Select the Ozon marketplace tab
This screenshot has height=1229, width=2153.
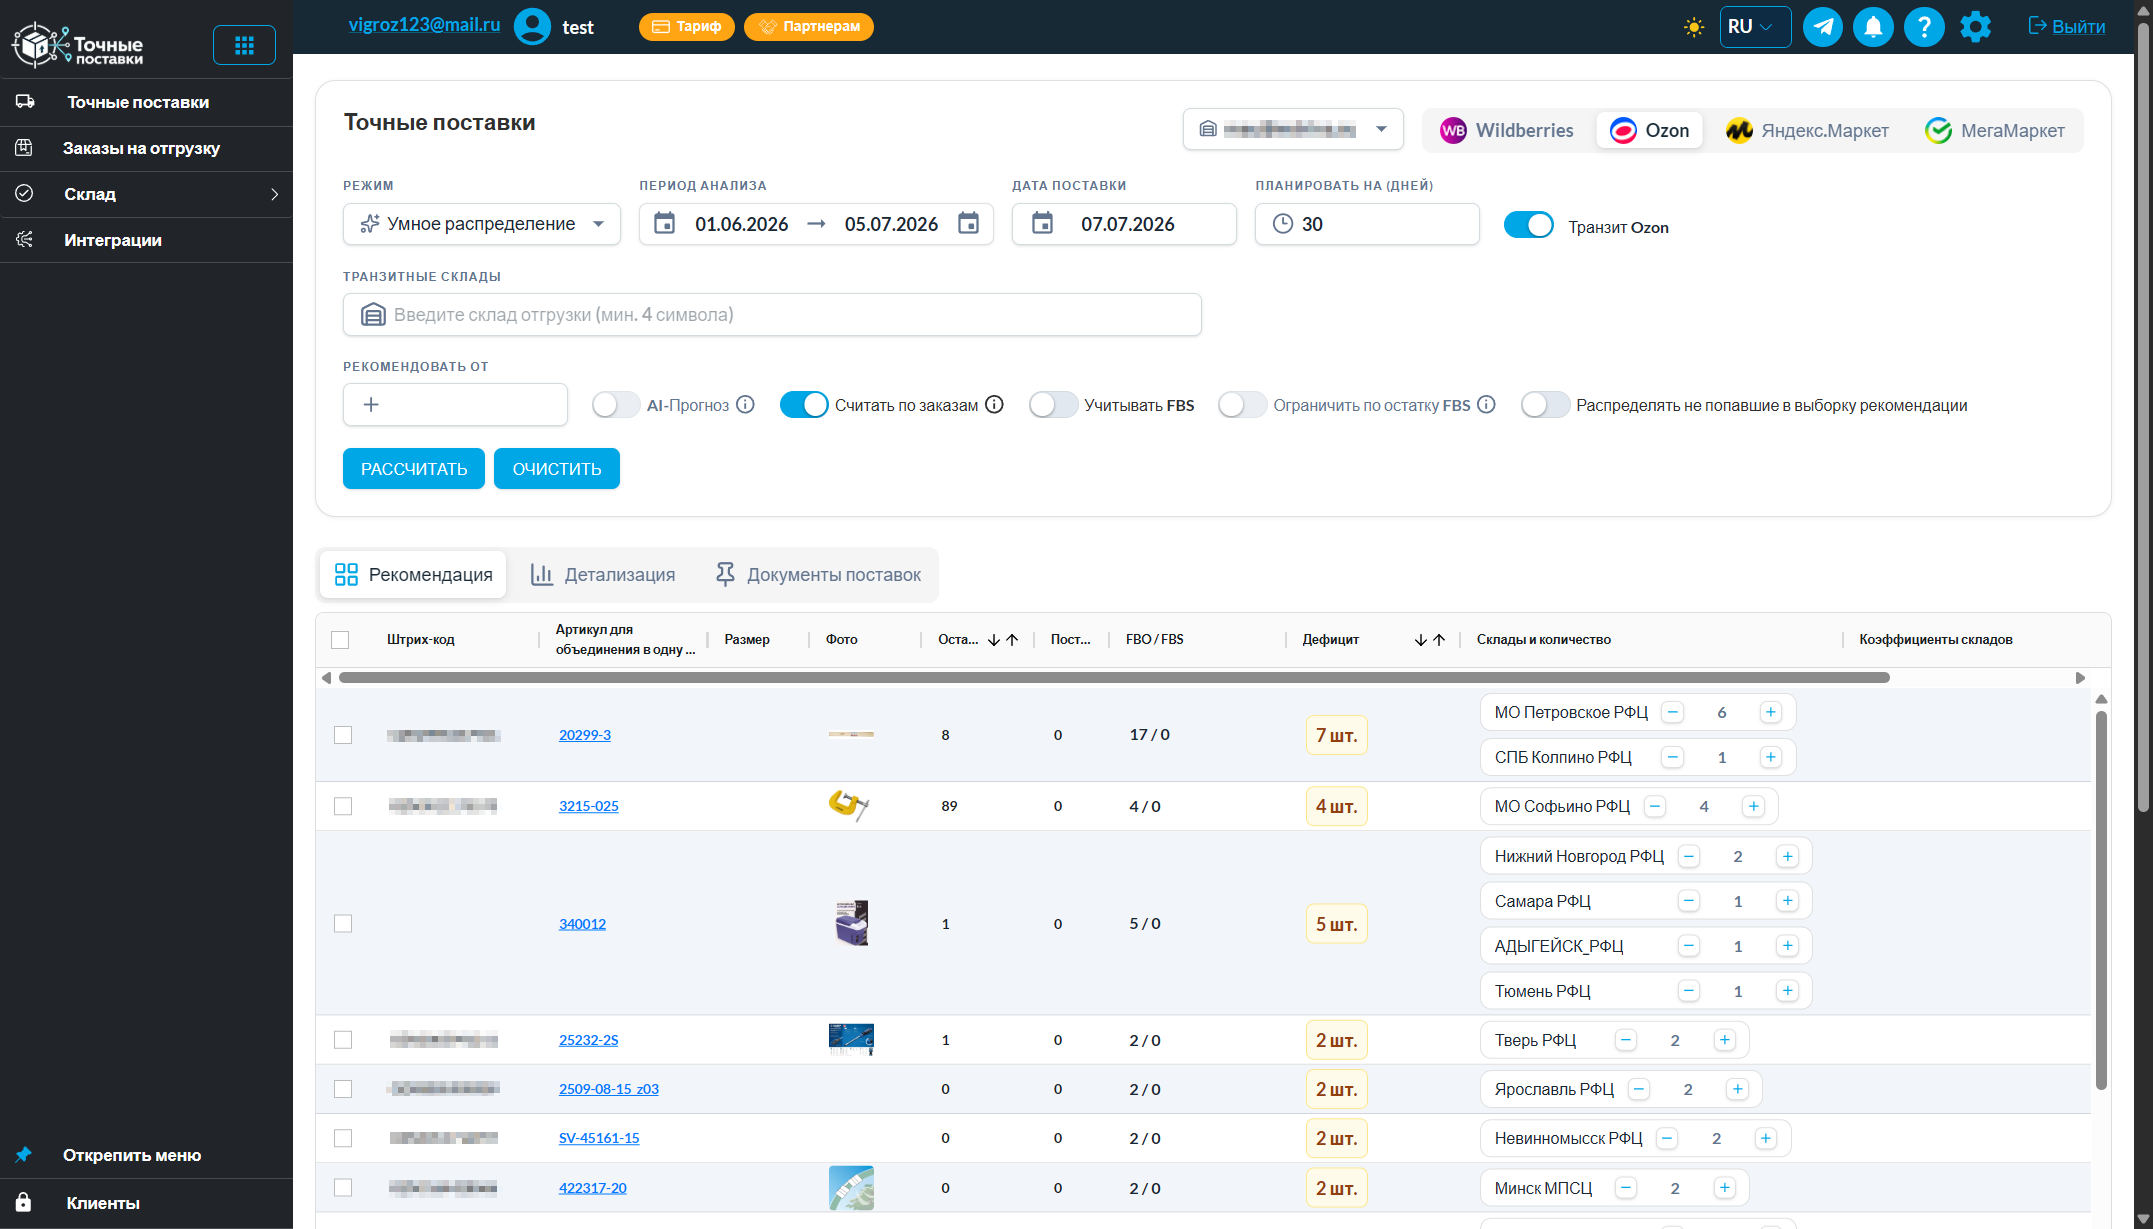coord(1649,131)
